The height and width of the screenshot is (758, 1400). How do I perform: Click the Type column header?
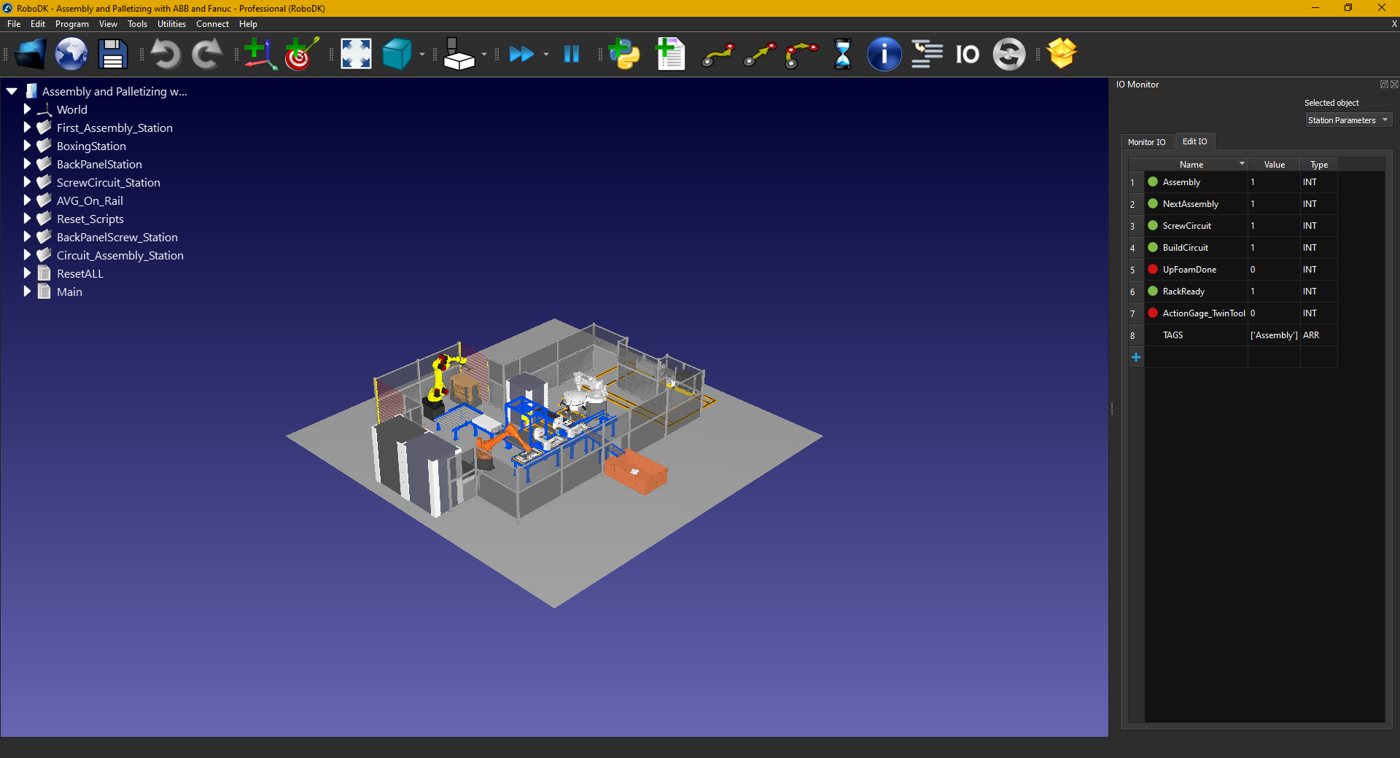(x=1319, y=164)
